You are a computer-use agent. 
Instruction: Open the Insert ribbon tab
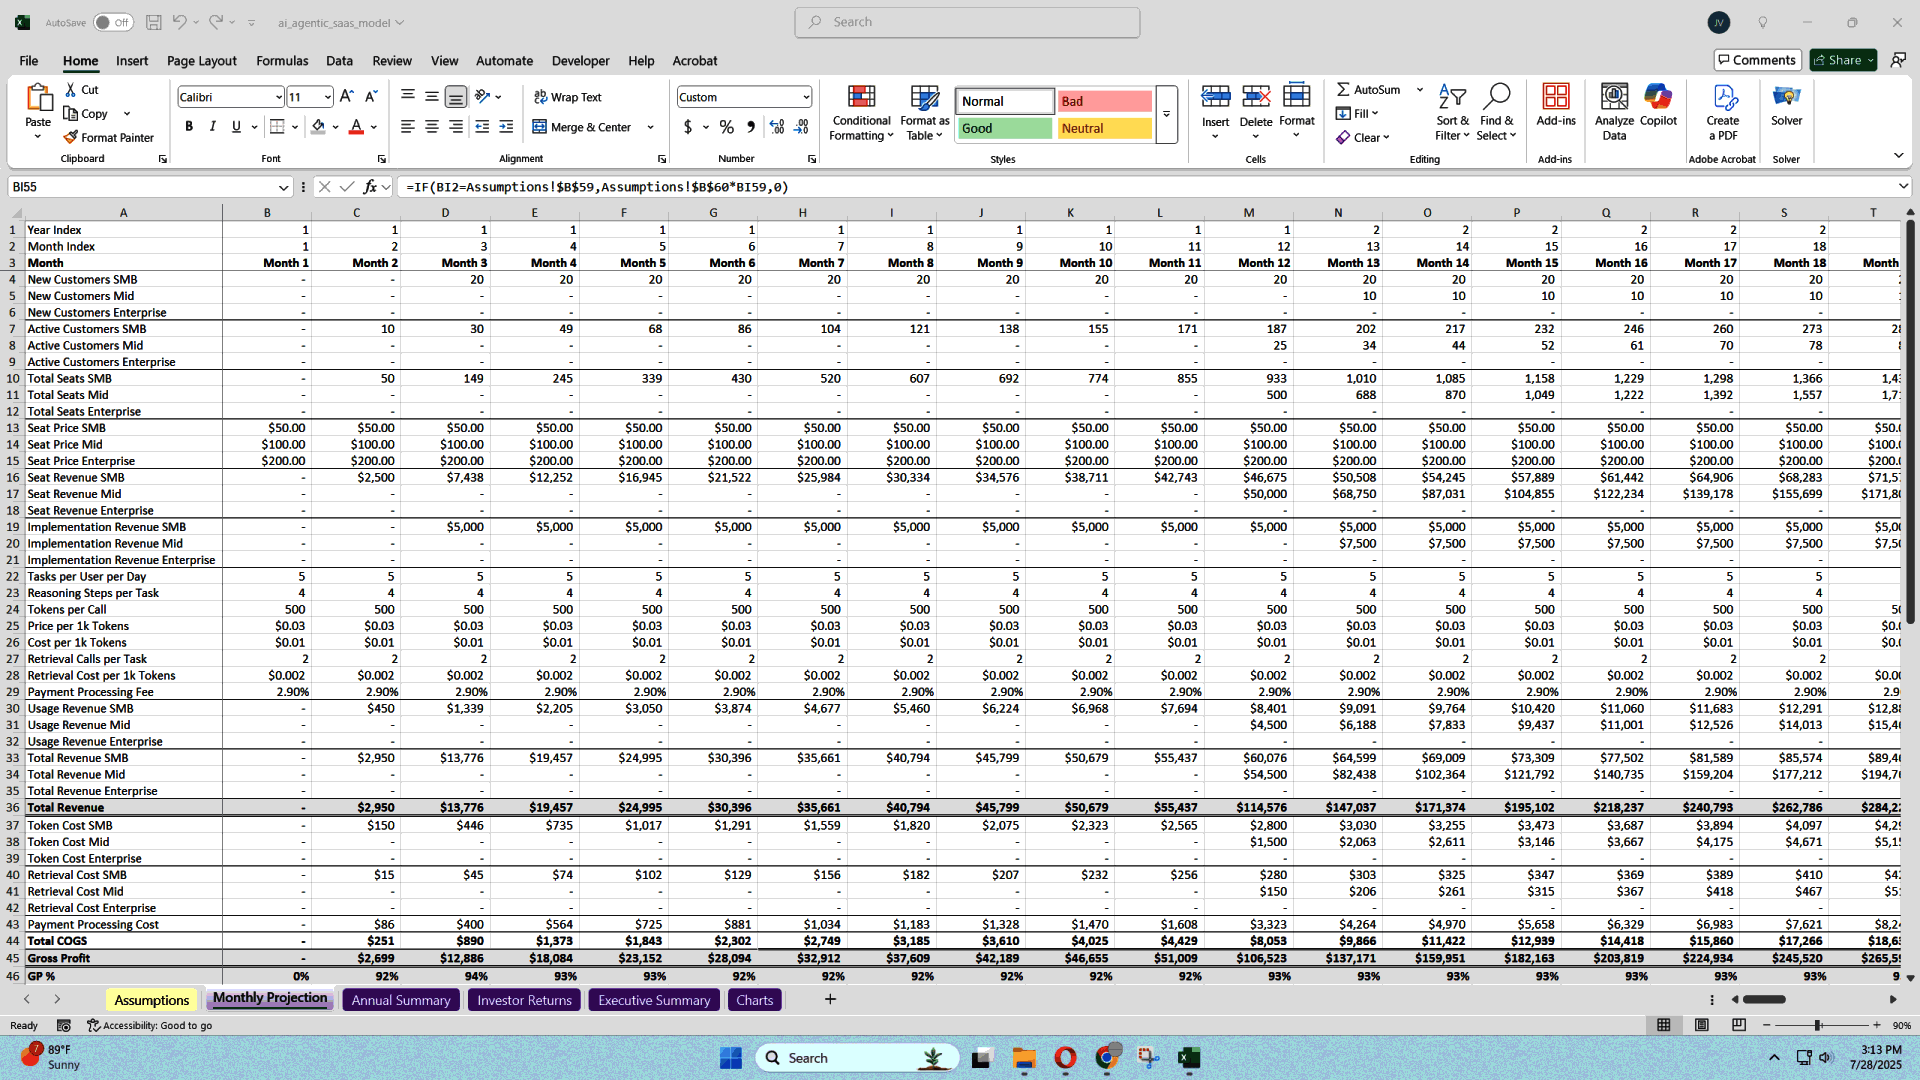click(132, 61)
